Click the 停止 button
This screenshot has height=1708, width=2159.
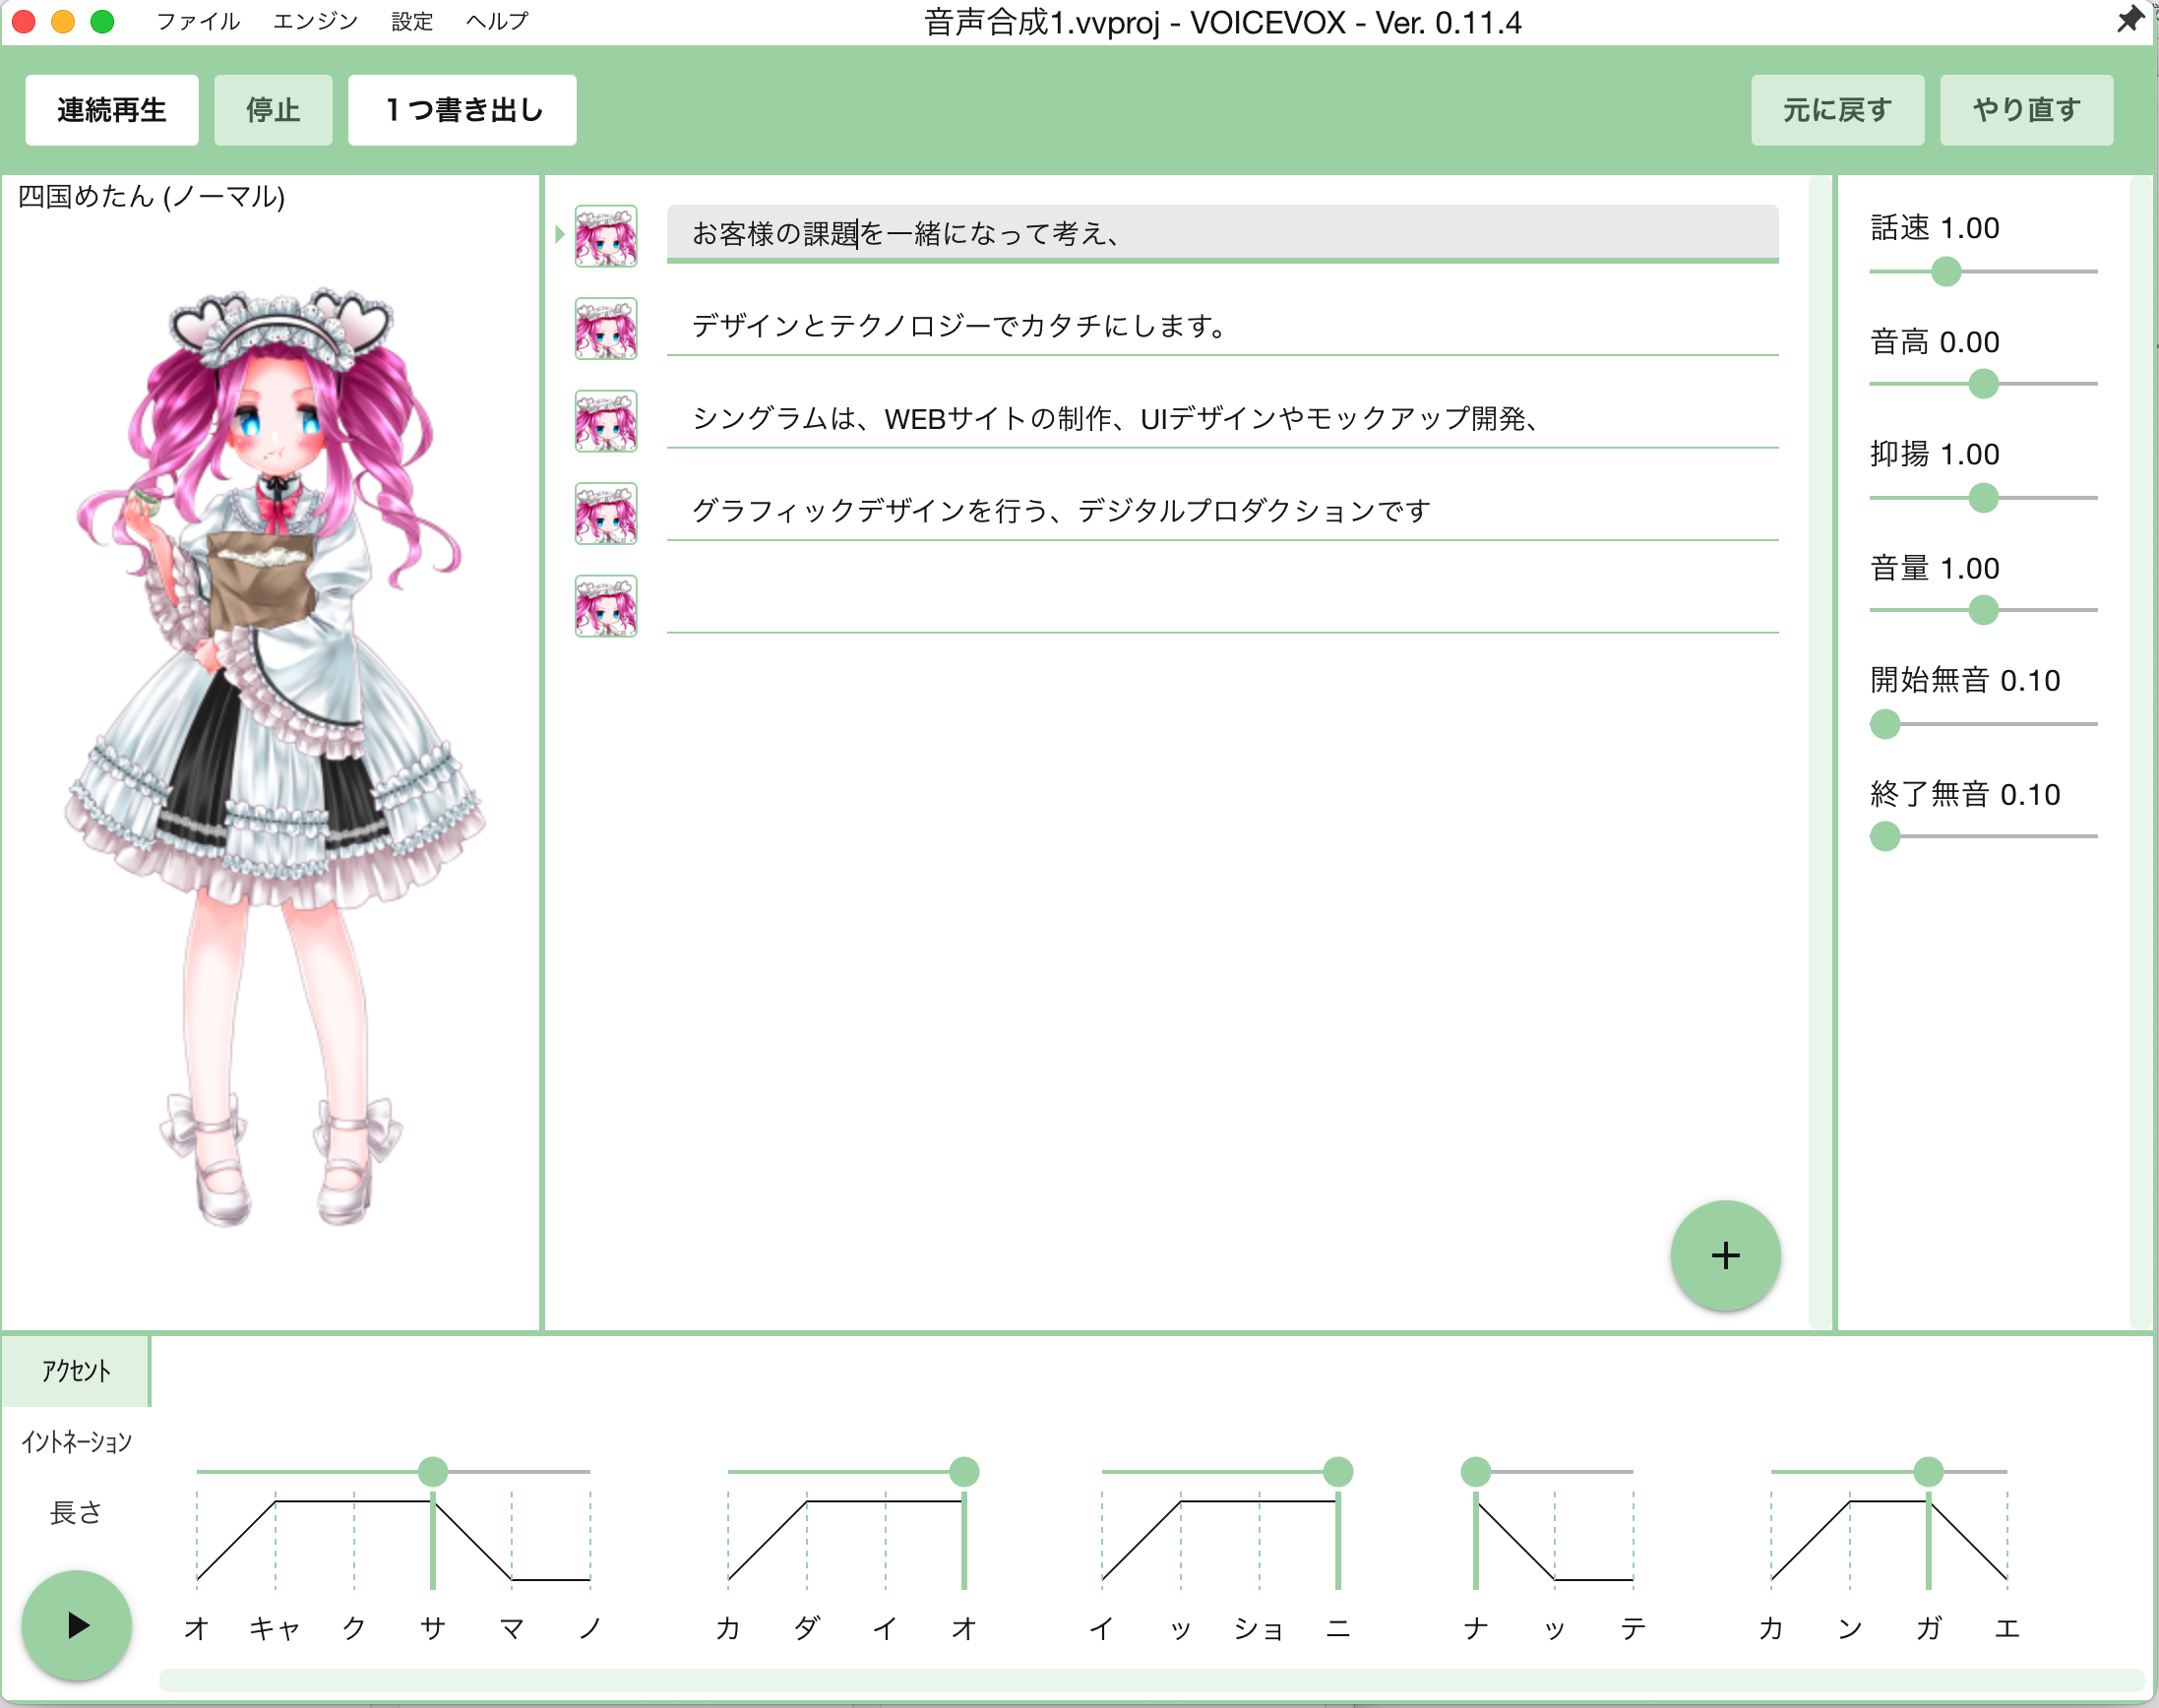(x=273, y=110)
